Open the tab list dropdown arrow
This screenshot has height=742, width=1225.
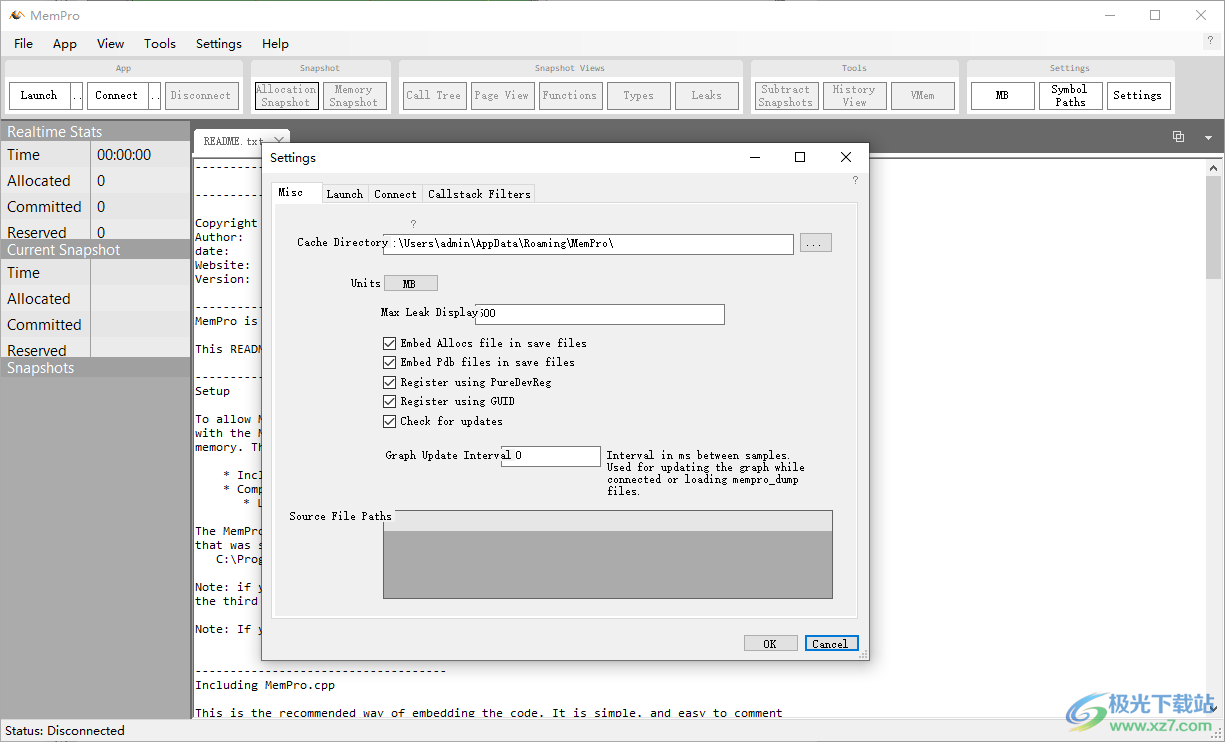click(x=1208, y=137)
